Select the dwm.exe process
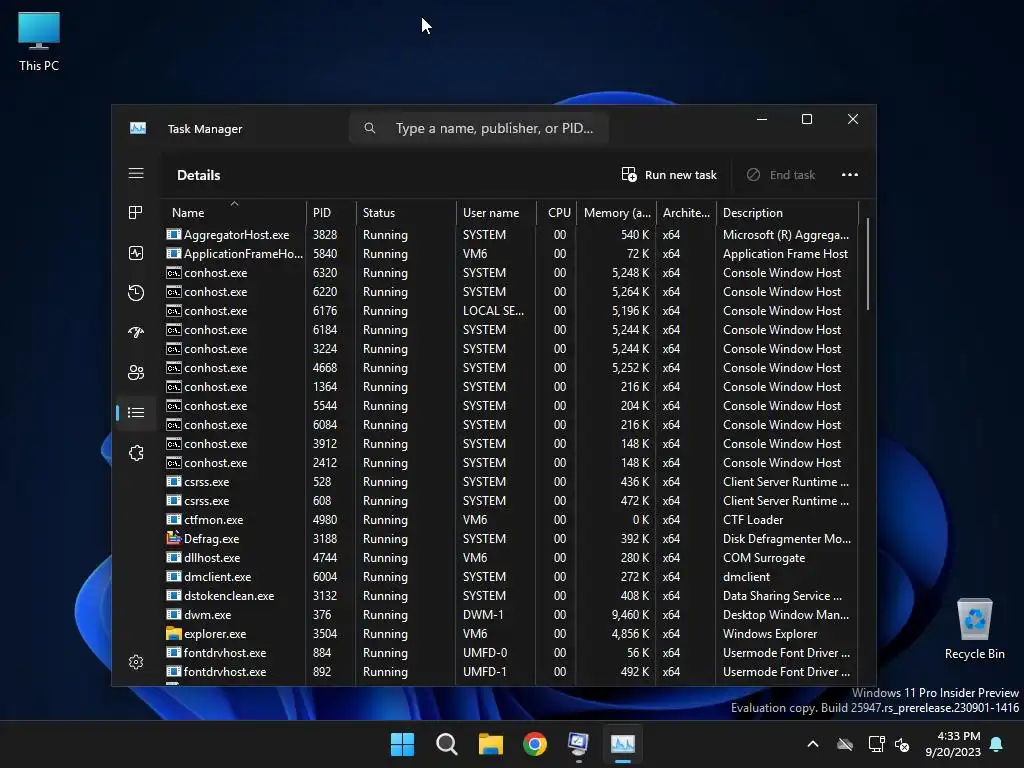 coord(509,615)
